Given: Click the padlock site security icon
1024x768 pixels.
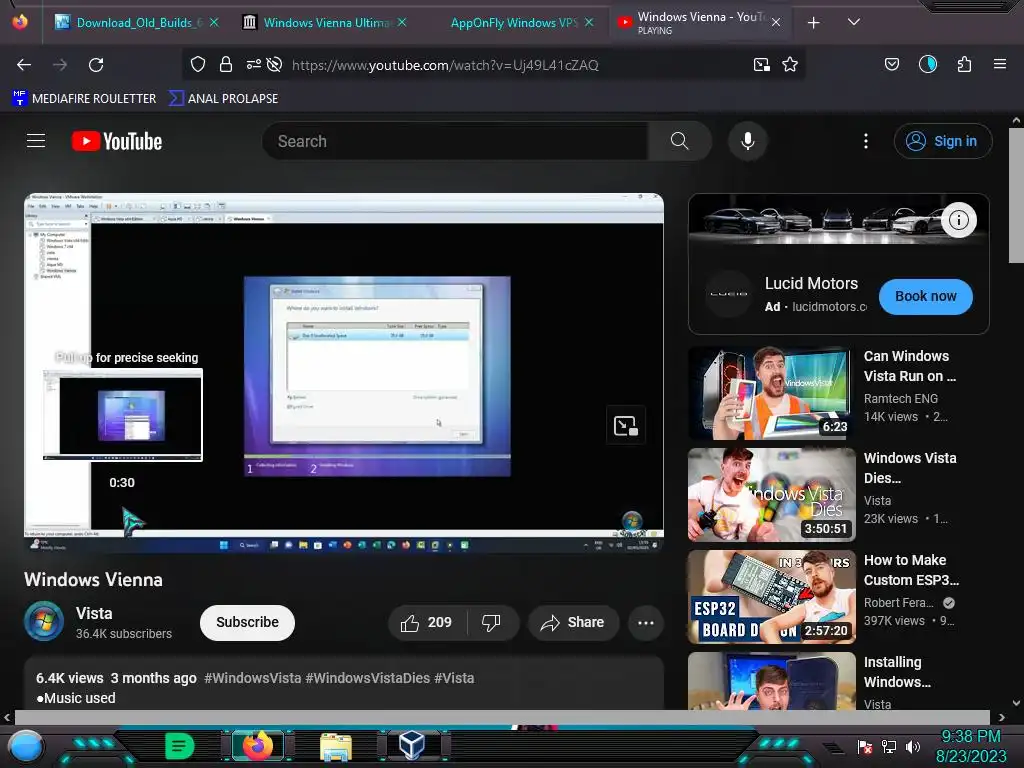Looking at the screenshot, I should pyautogui.click(x=226, y=65).
